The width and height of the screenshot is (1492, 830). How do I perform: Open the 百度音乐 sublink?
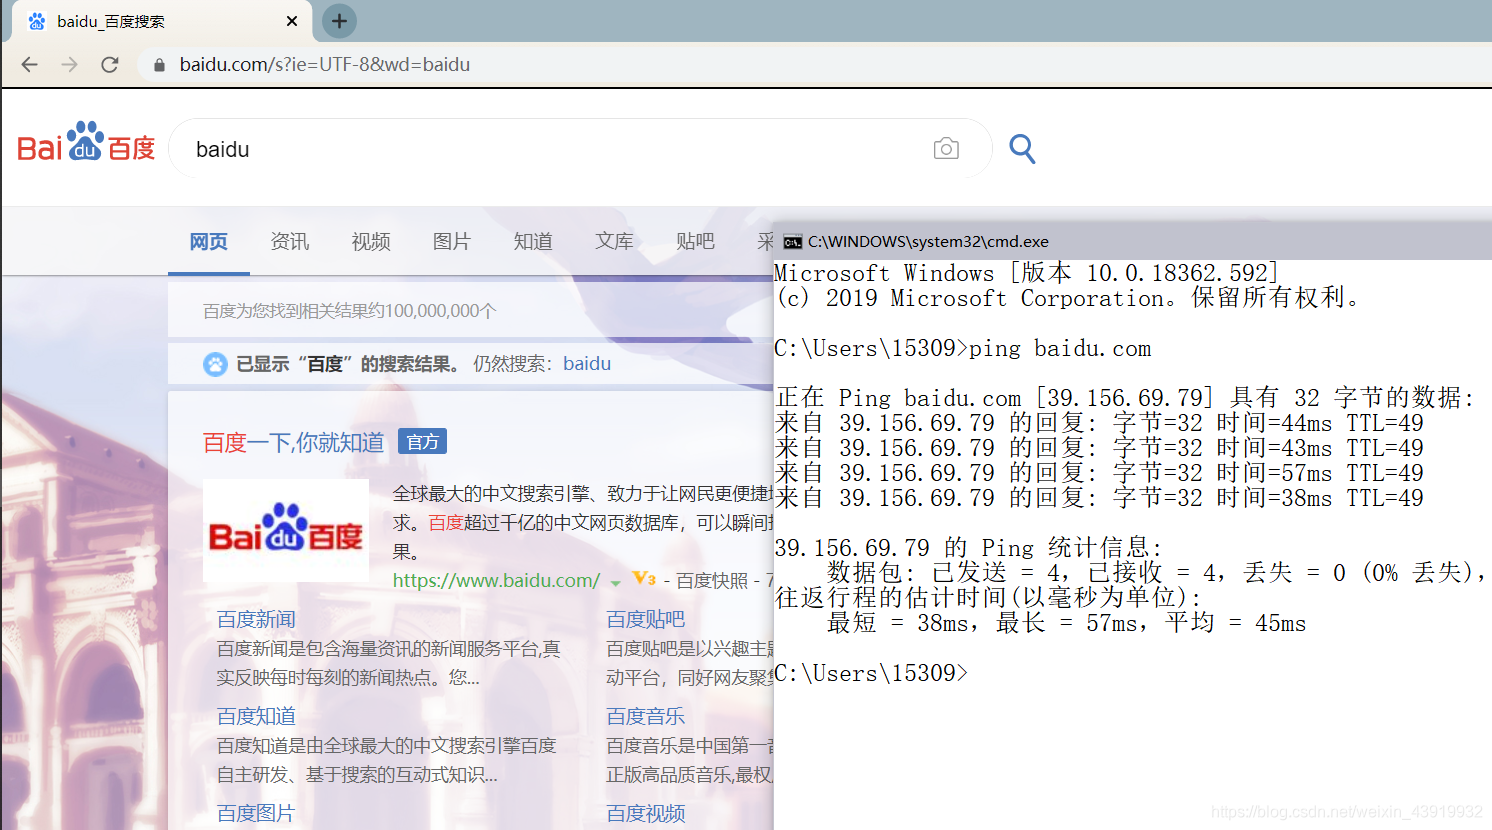[x=646, y=717]
